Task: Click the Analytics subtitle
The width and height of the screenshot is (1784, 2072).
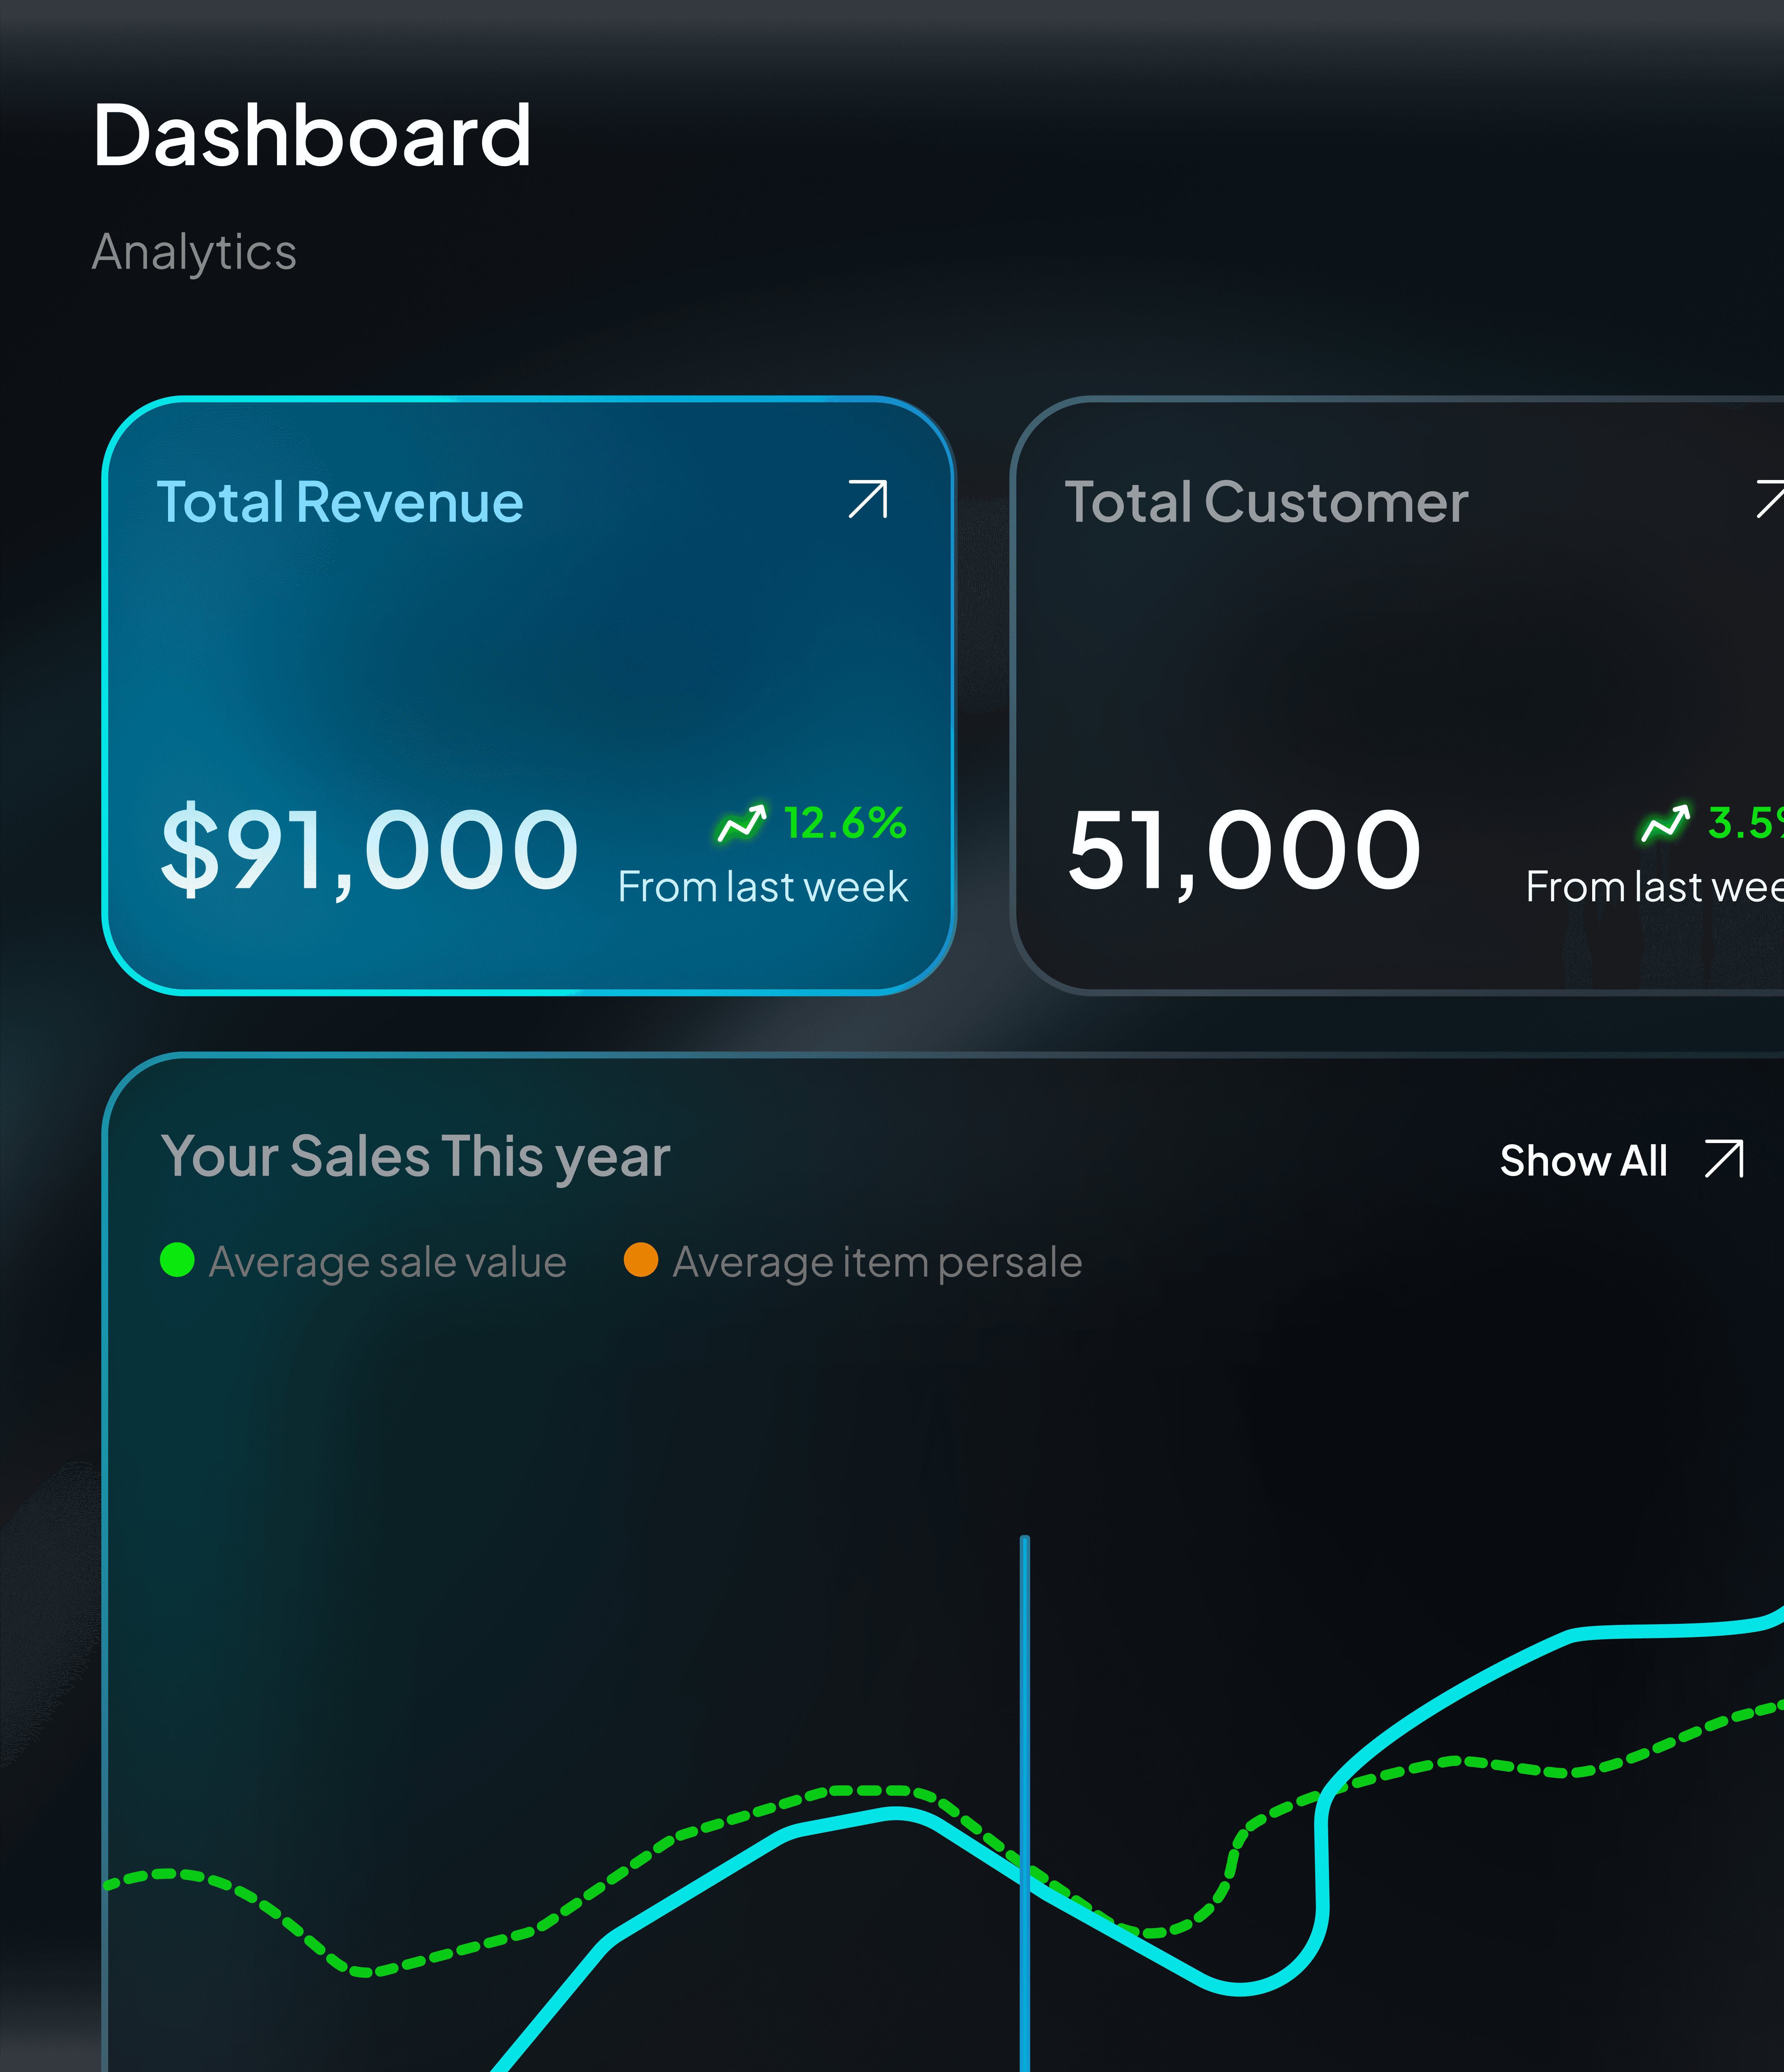Action: (x=194, y=252)
